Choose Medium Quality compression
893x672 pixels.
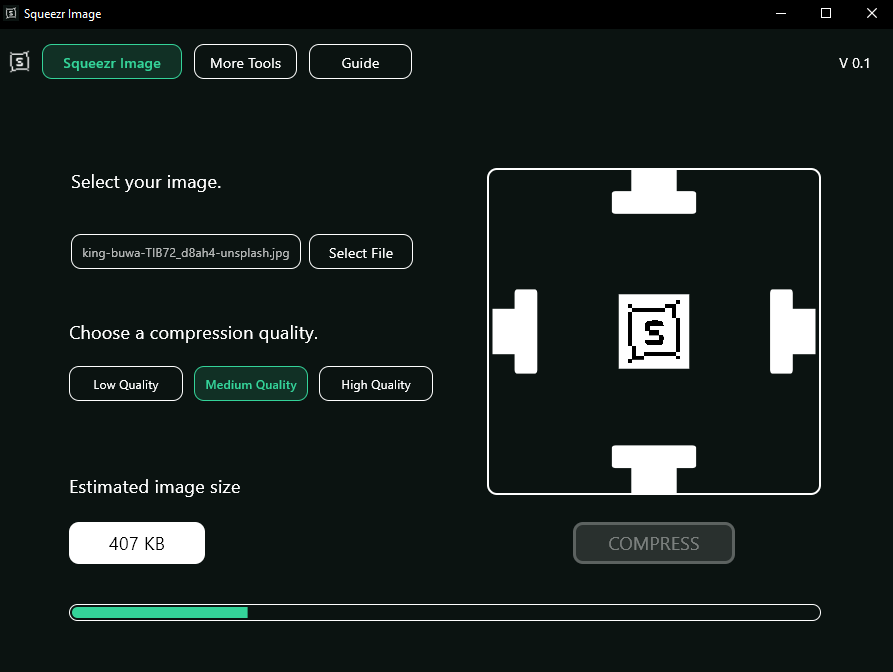pos(251,384)
